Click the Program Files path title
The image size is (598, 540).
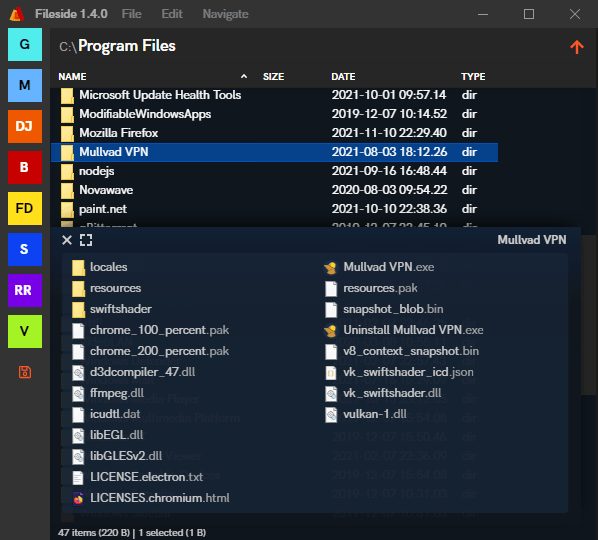click(127, 46)
